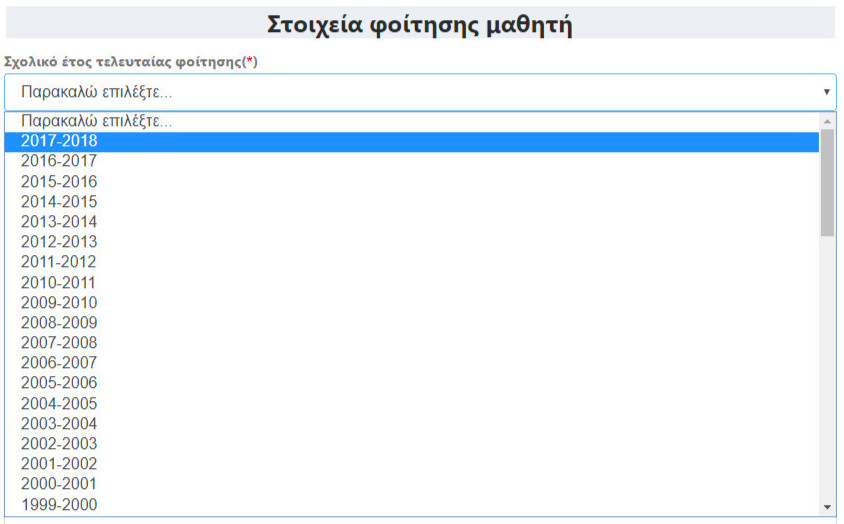Click the scrollbar up arrow in list
This screenshot has width=844, height=524.
(827, 121)
